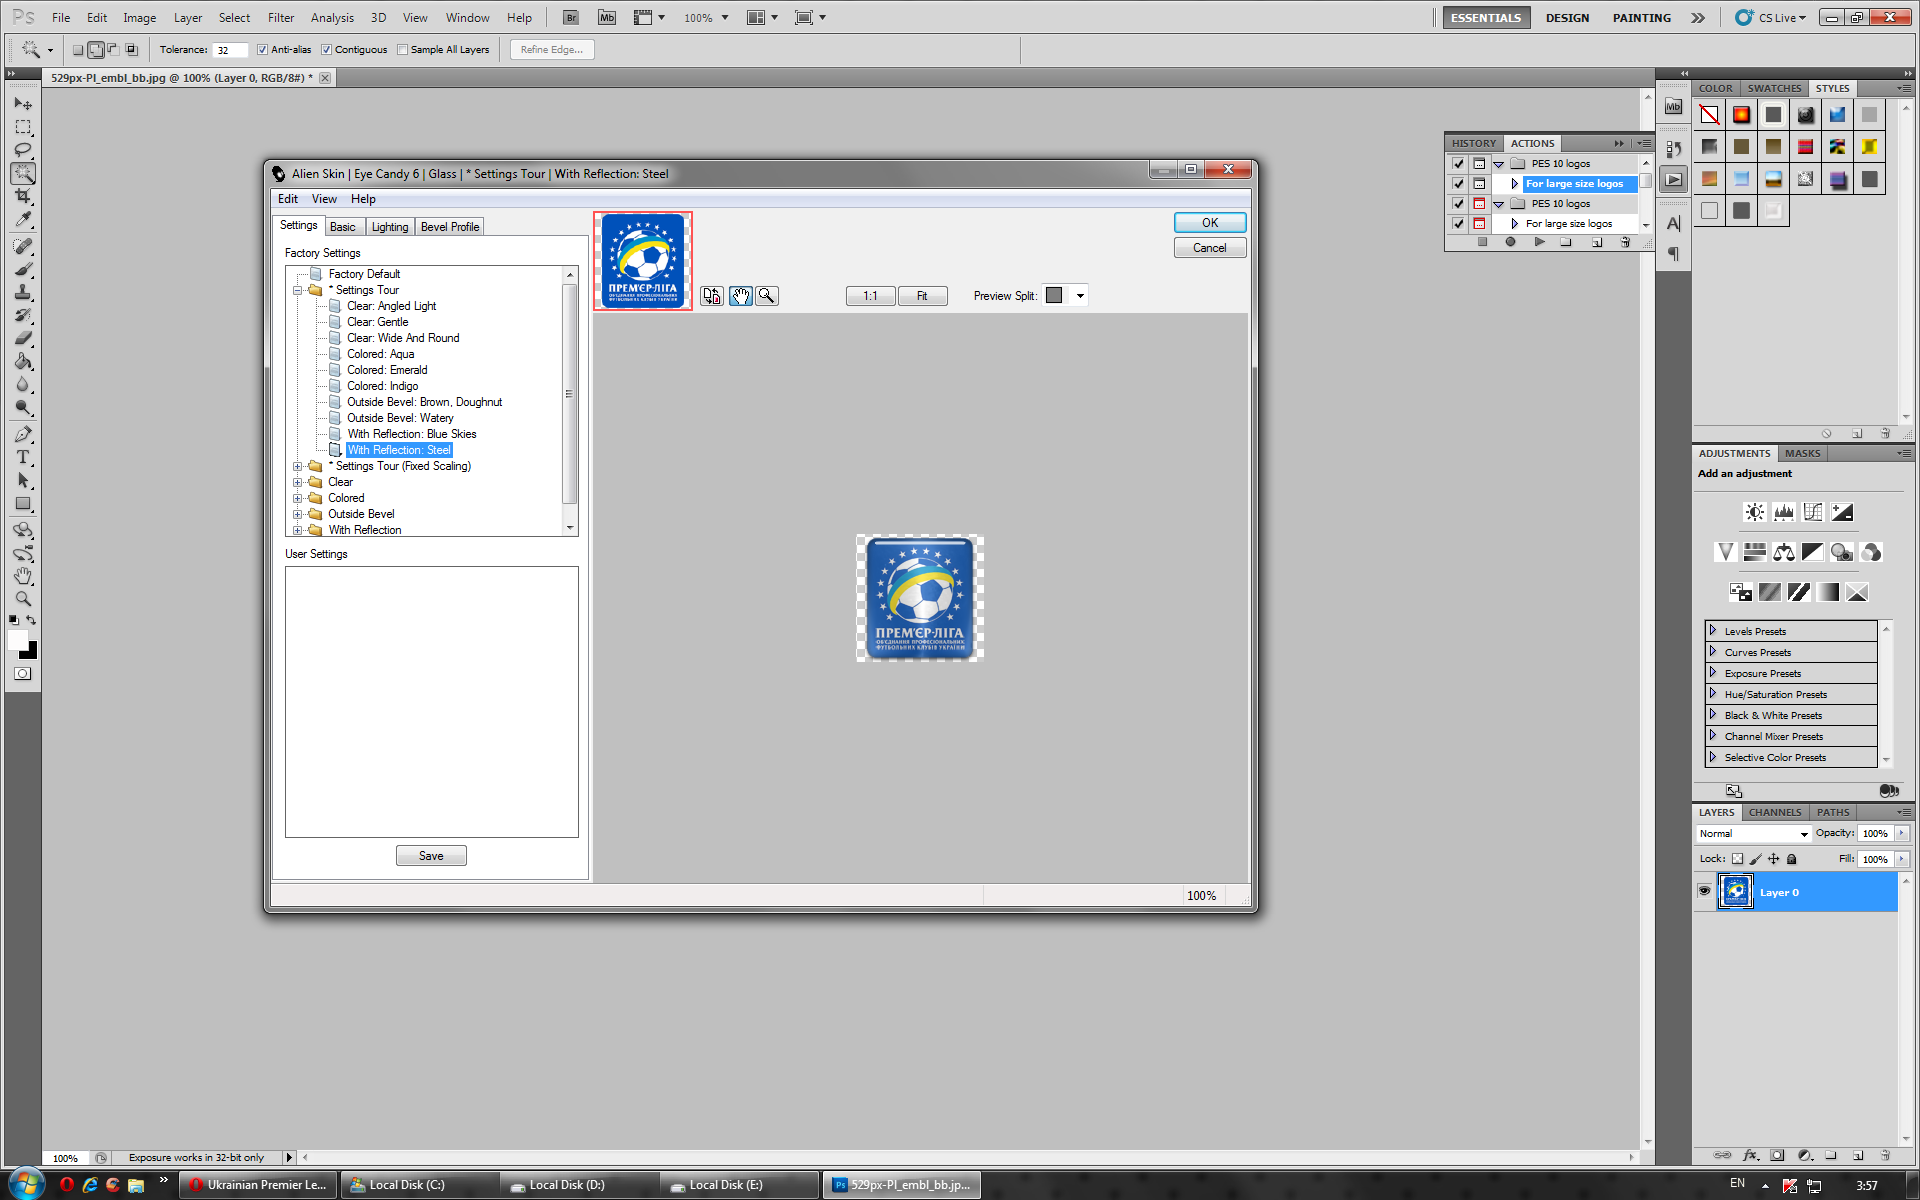The height and width of the screenshot is (1200, 1920).
Task: Select the Horizontal Type tool
Action: click(23, 458)
